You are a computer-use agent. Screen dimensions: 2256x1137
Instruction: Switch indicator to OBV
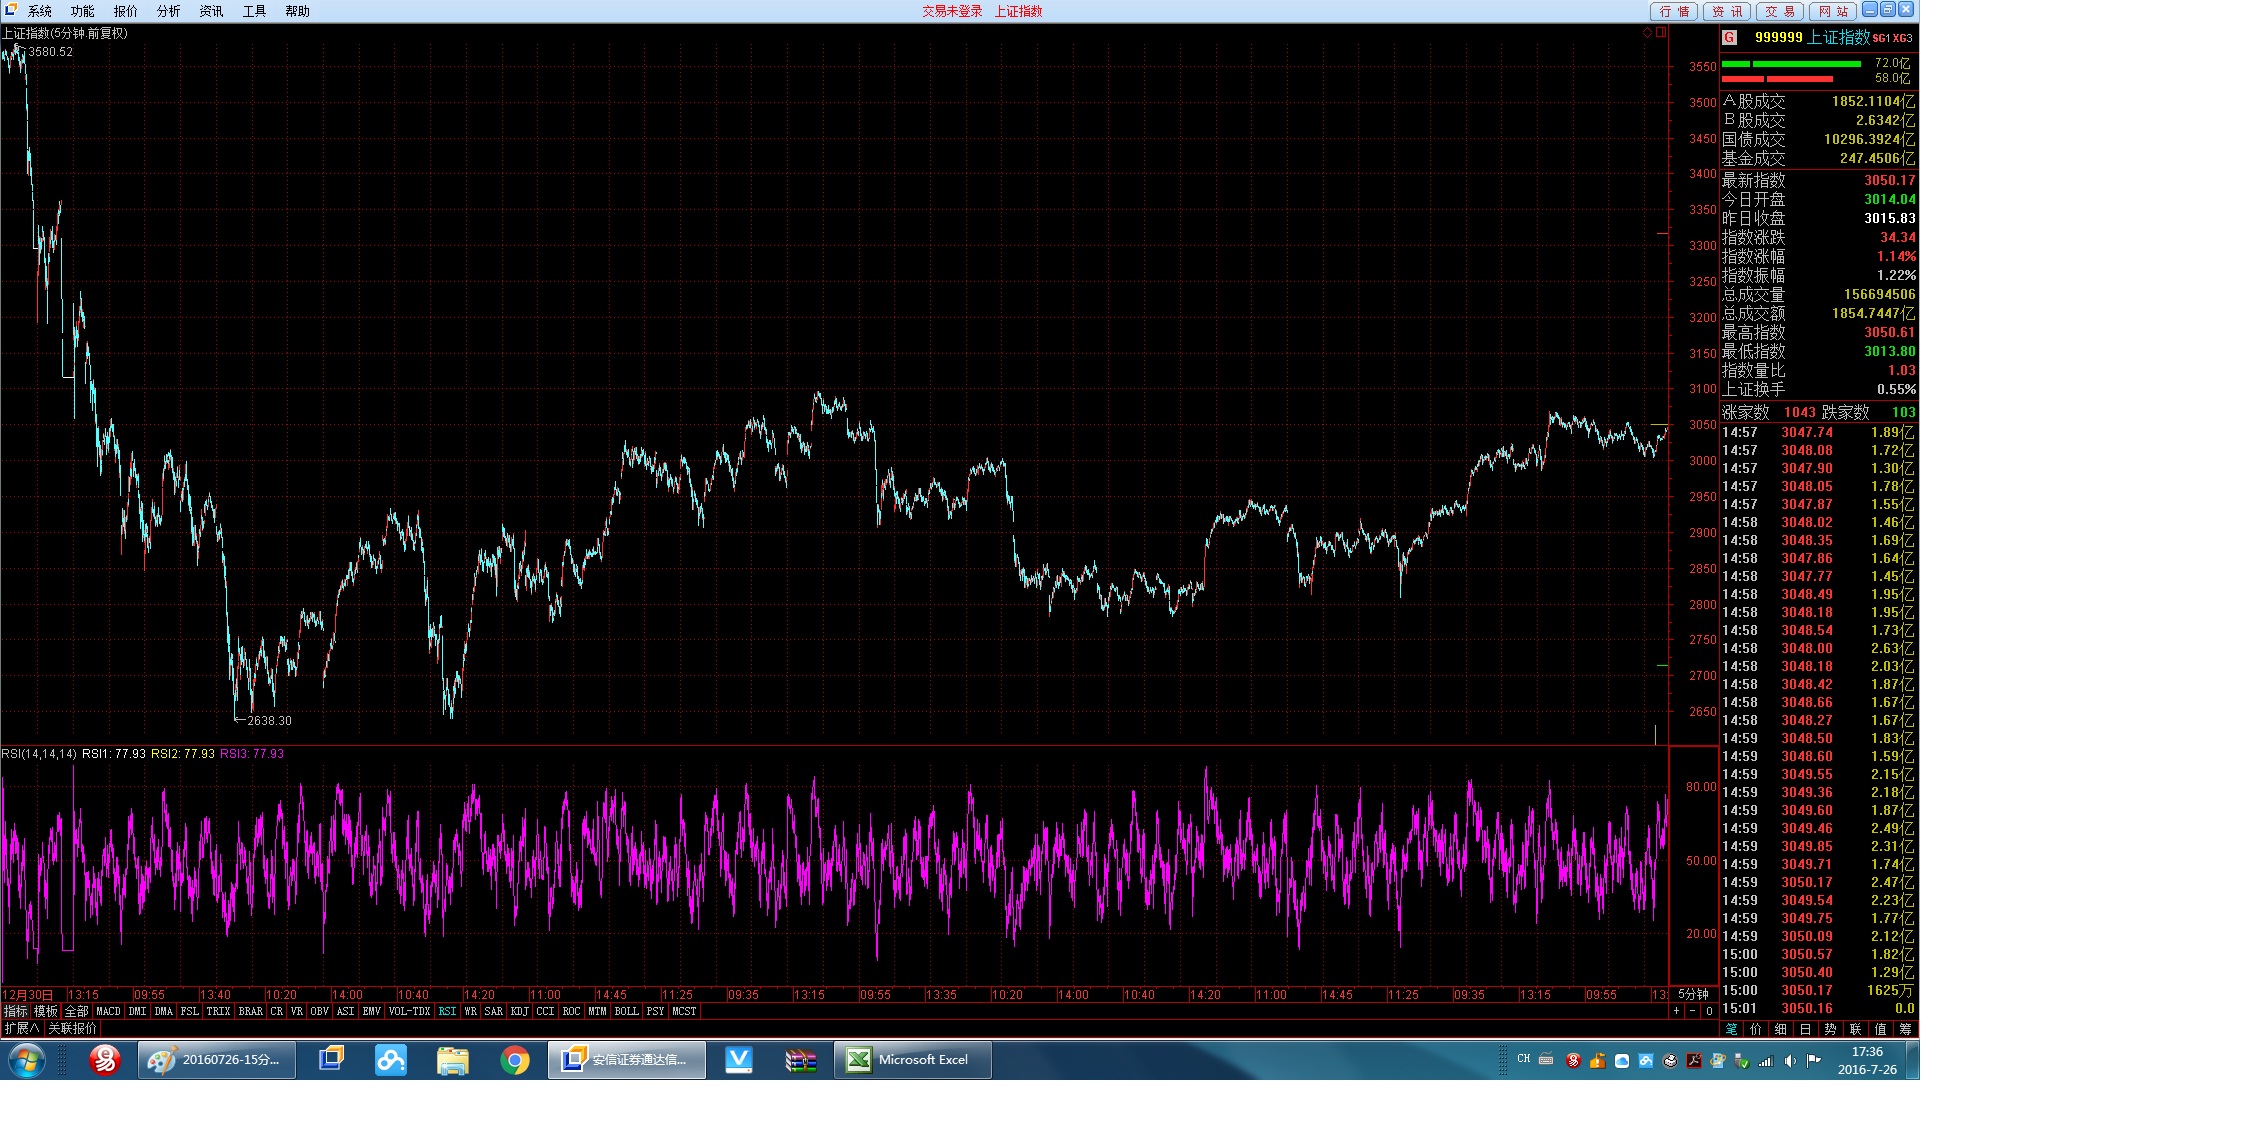[x=320, y=1011]
